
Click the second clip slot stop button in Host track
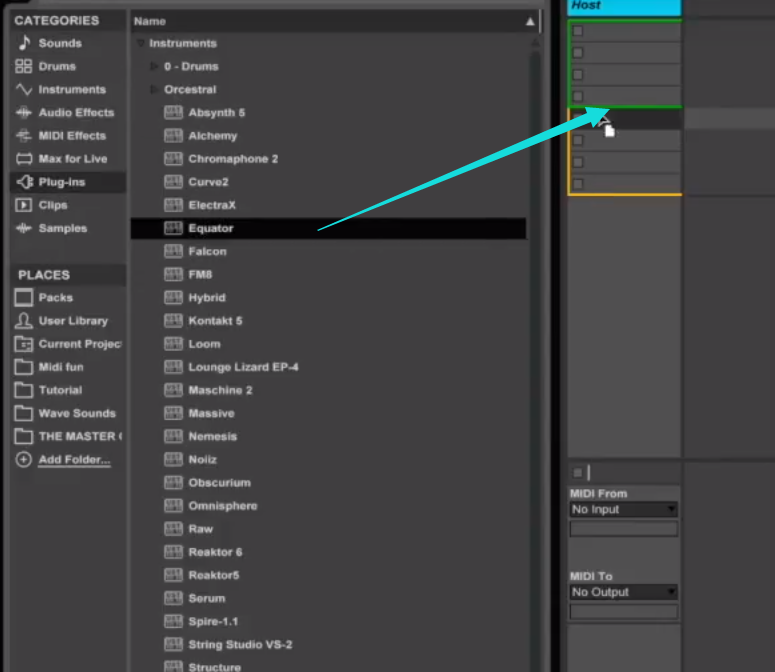(578, 53)
